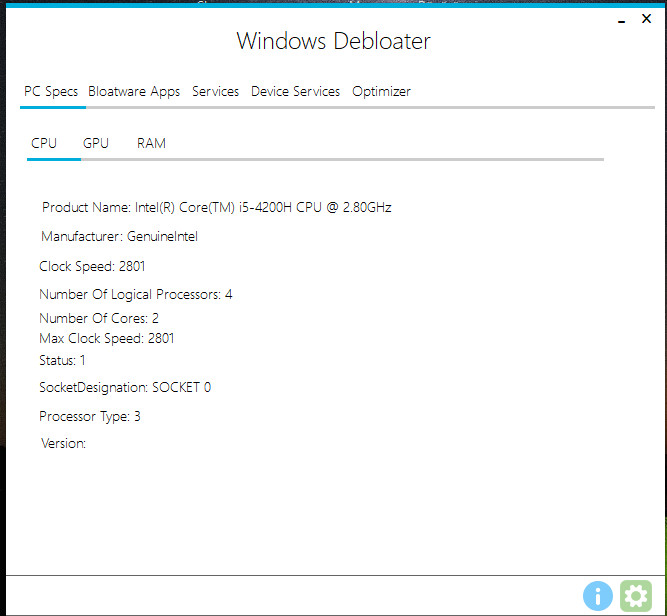This screenshot has height=616, width=667.
Task: Select the Max Clock Speed: 2801 text
Action: tap(106, 339)
